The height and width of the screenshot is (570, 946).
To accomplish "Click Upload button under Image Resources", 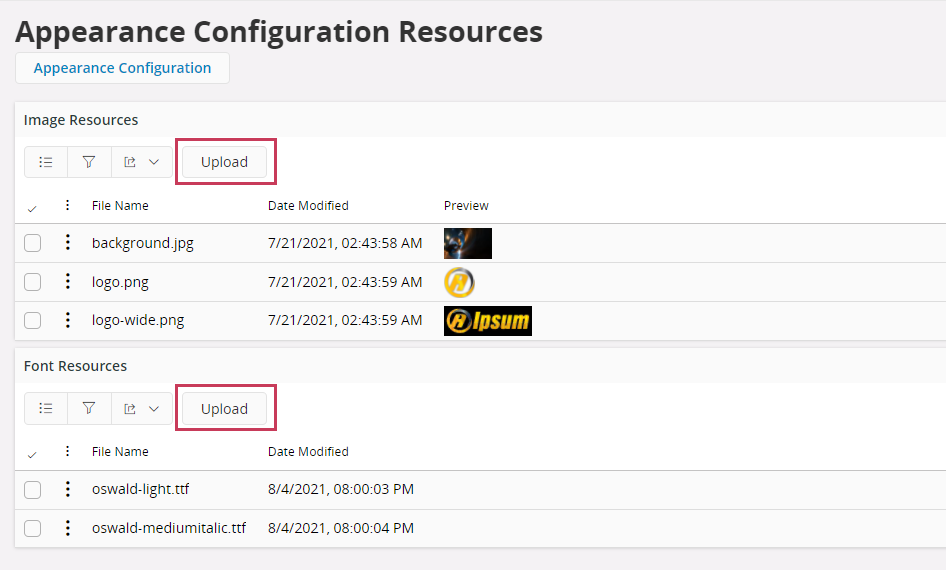I will [224, 162].
